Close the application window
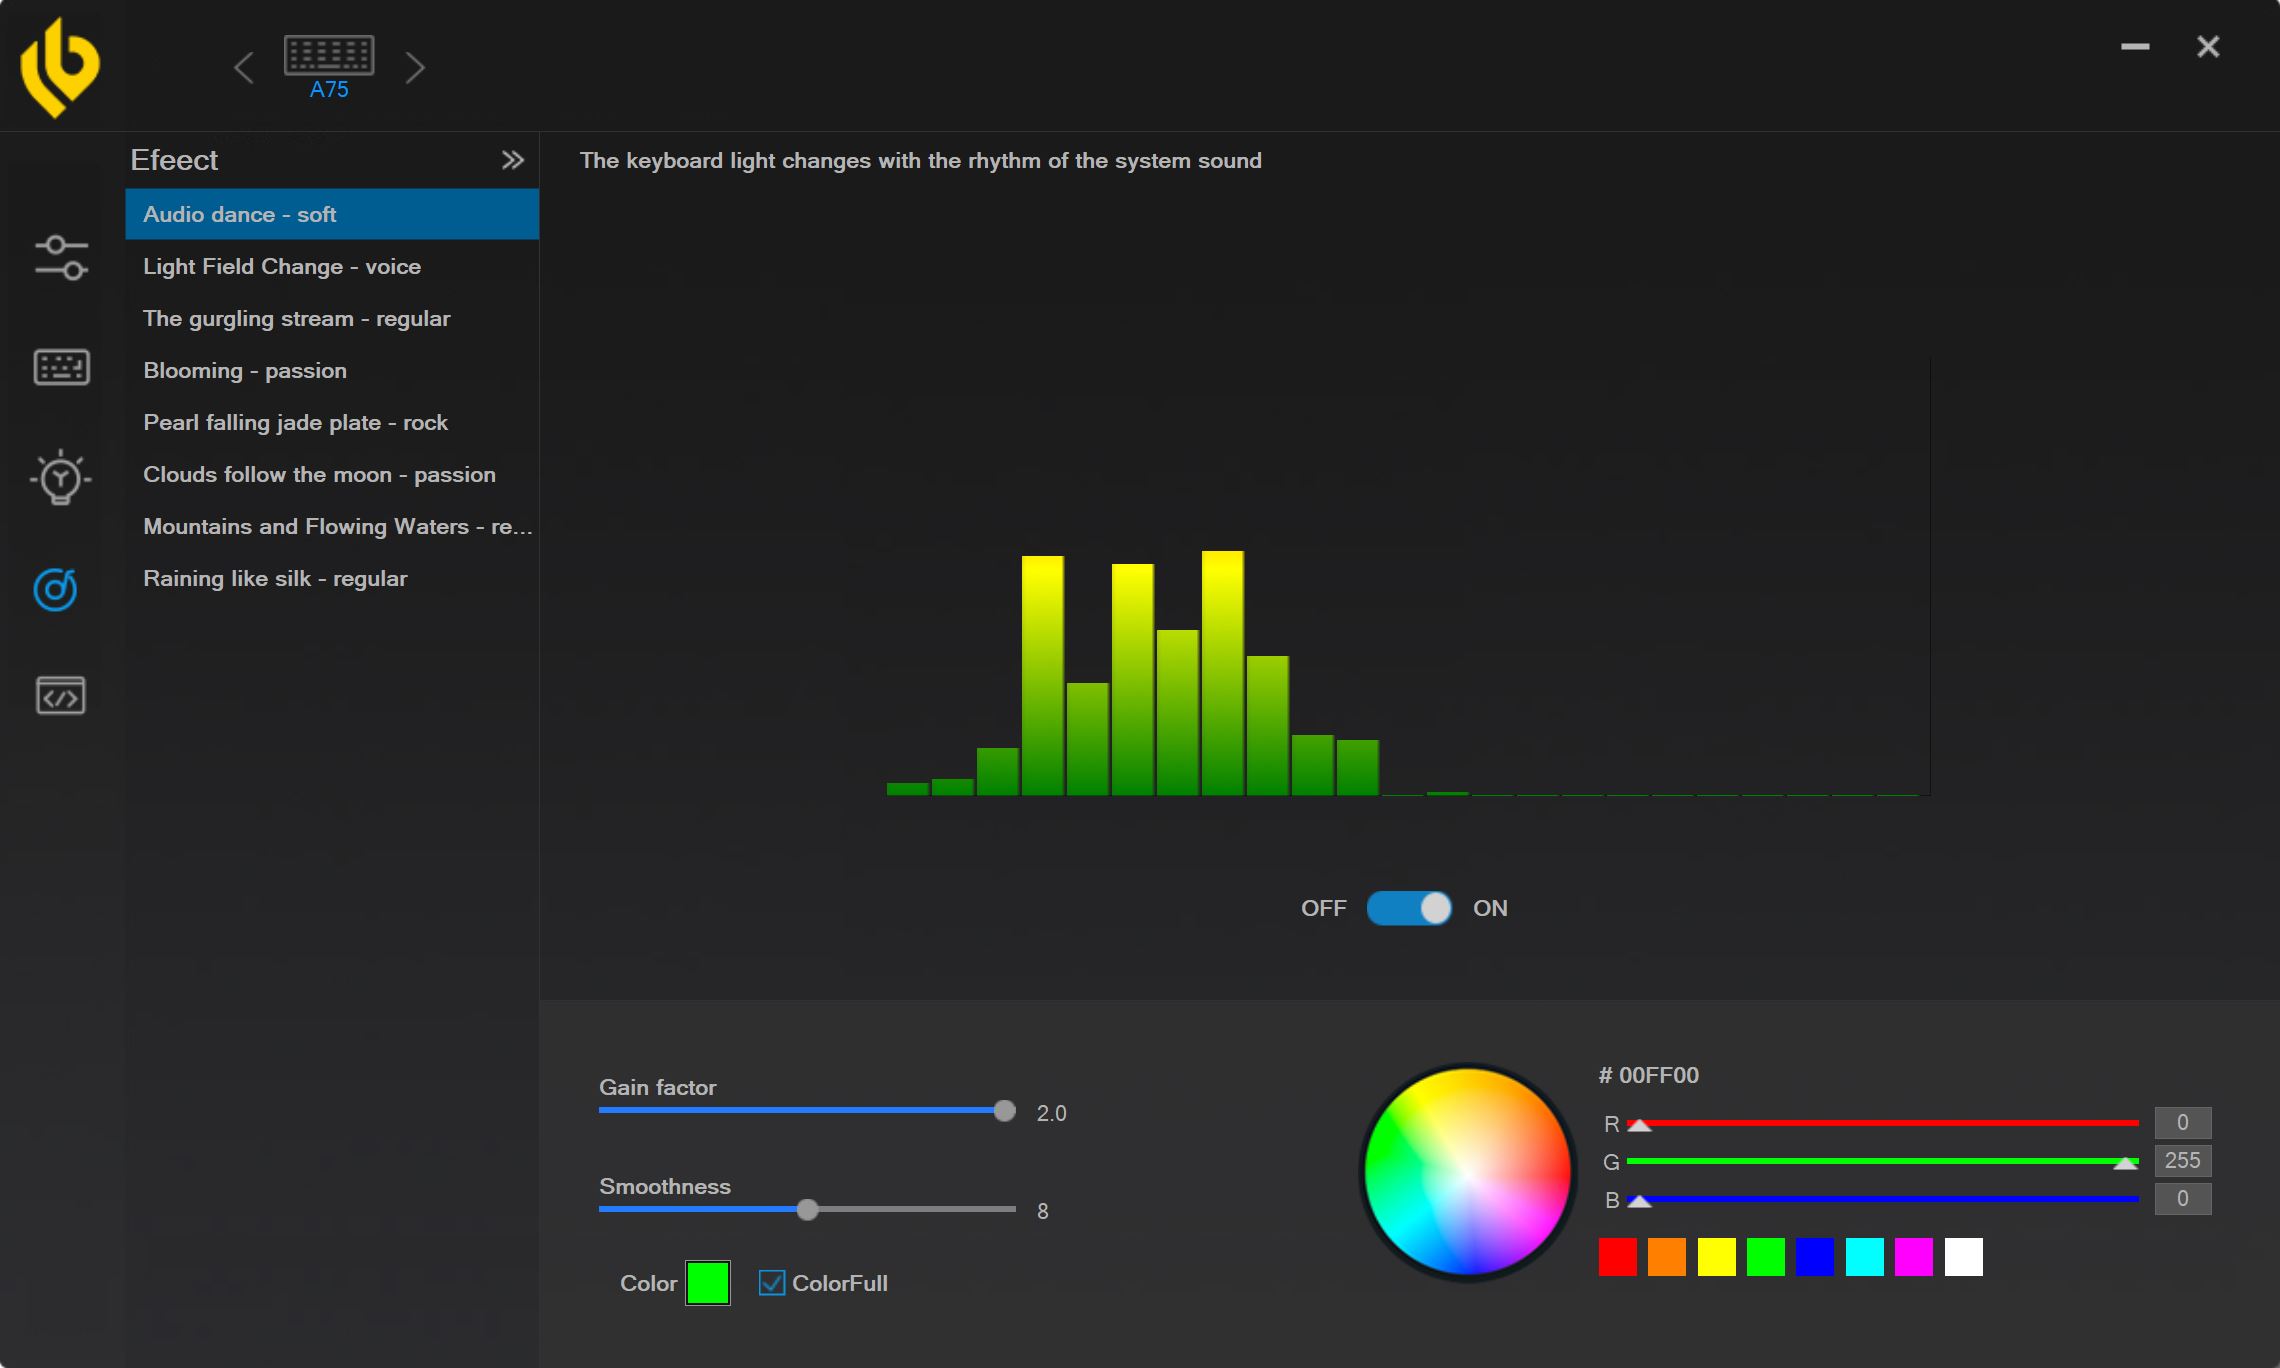Screen dimensions: 2280x1368 tap(2208, 46)
